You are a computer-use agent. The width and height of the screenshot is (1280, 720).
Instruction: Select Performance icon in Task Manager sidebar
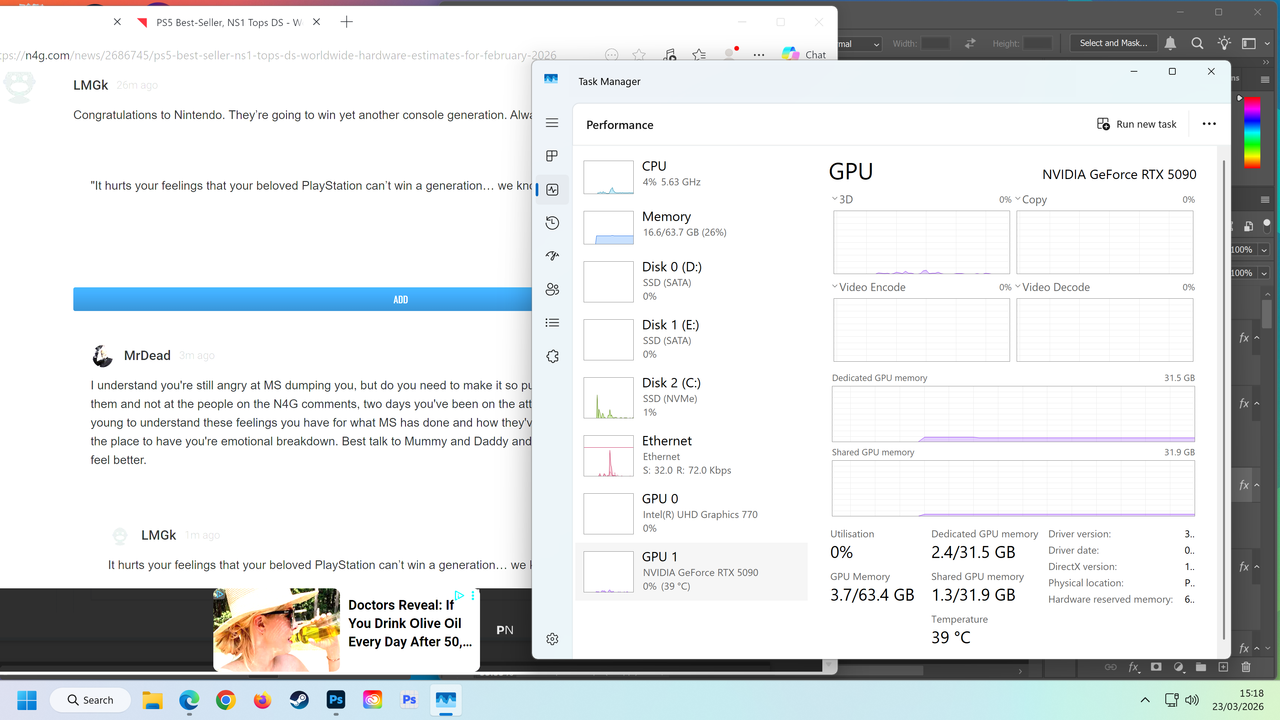point(552,189)
